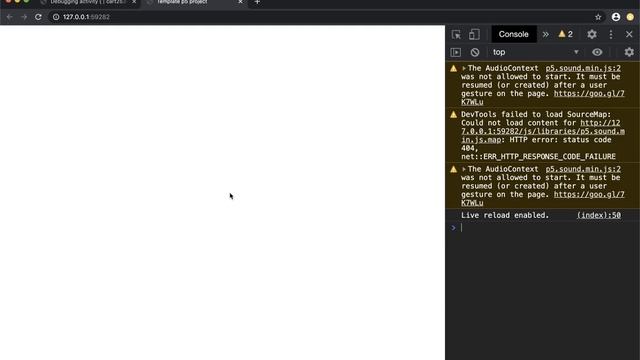Click the first AudioContext warning triangle icon

pyautogui.click(x=453, y=68)
